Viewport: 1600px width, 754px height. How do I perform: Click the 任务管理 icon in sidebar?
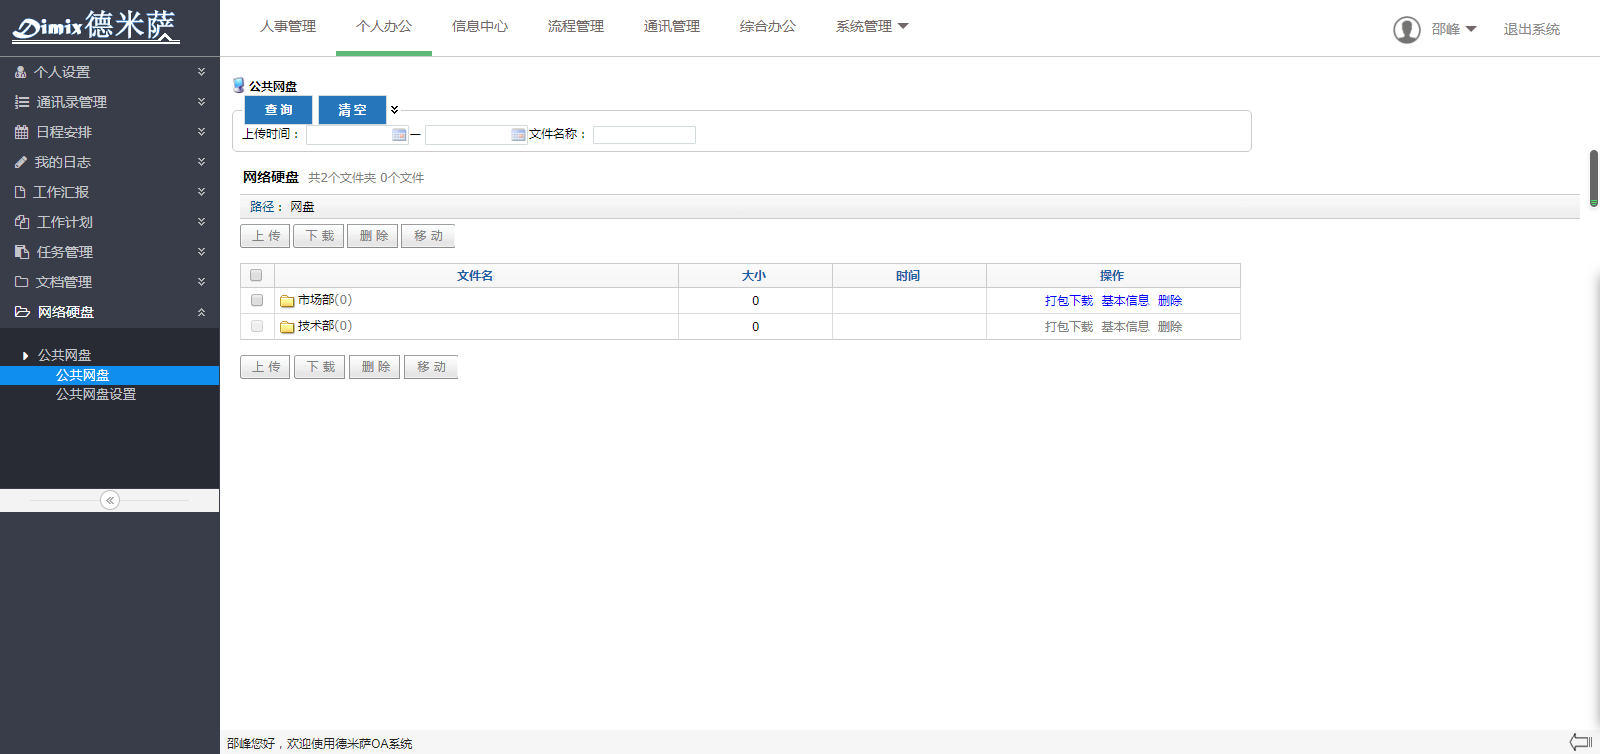tap(22, 252)
